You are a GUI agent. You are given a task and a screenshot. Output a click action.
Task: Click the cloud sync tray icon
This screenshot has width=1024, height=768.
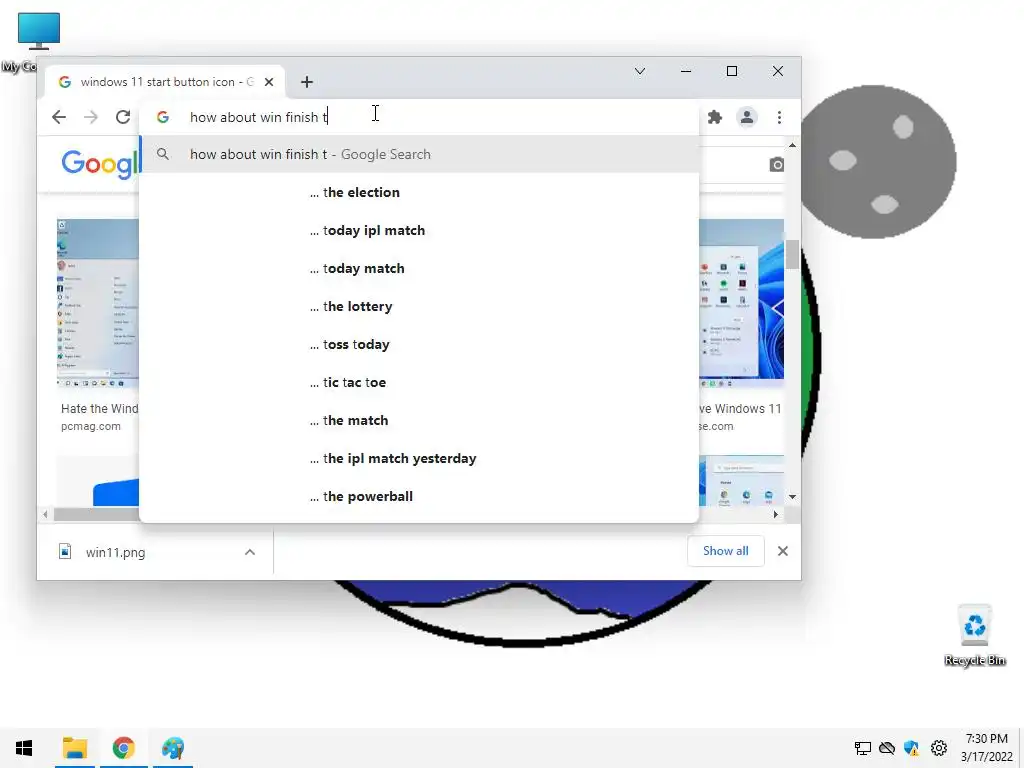887,748
